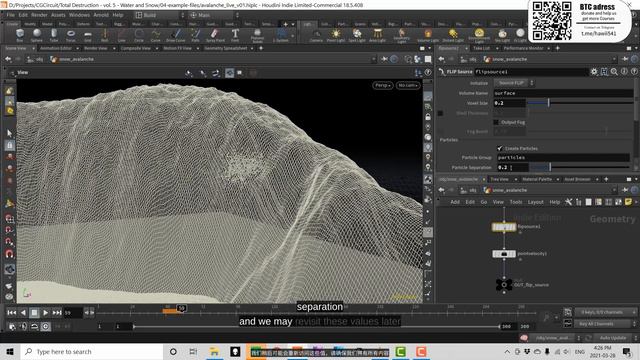Add a Volume Light from shelf
The image size is (640, 360).
[x=428, y=35]
